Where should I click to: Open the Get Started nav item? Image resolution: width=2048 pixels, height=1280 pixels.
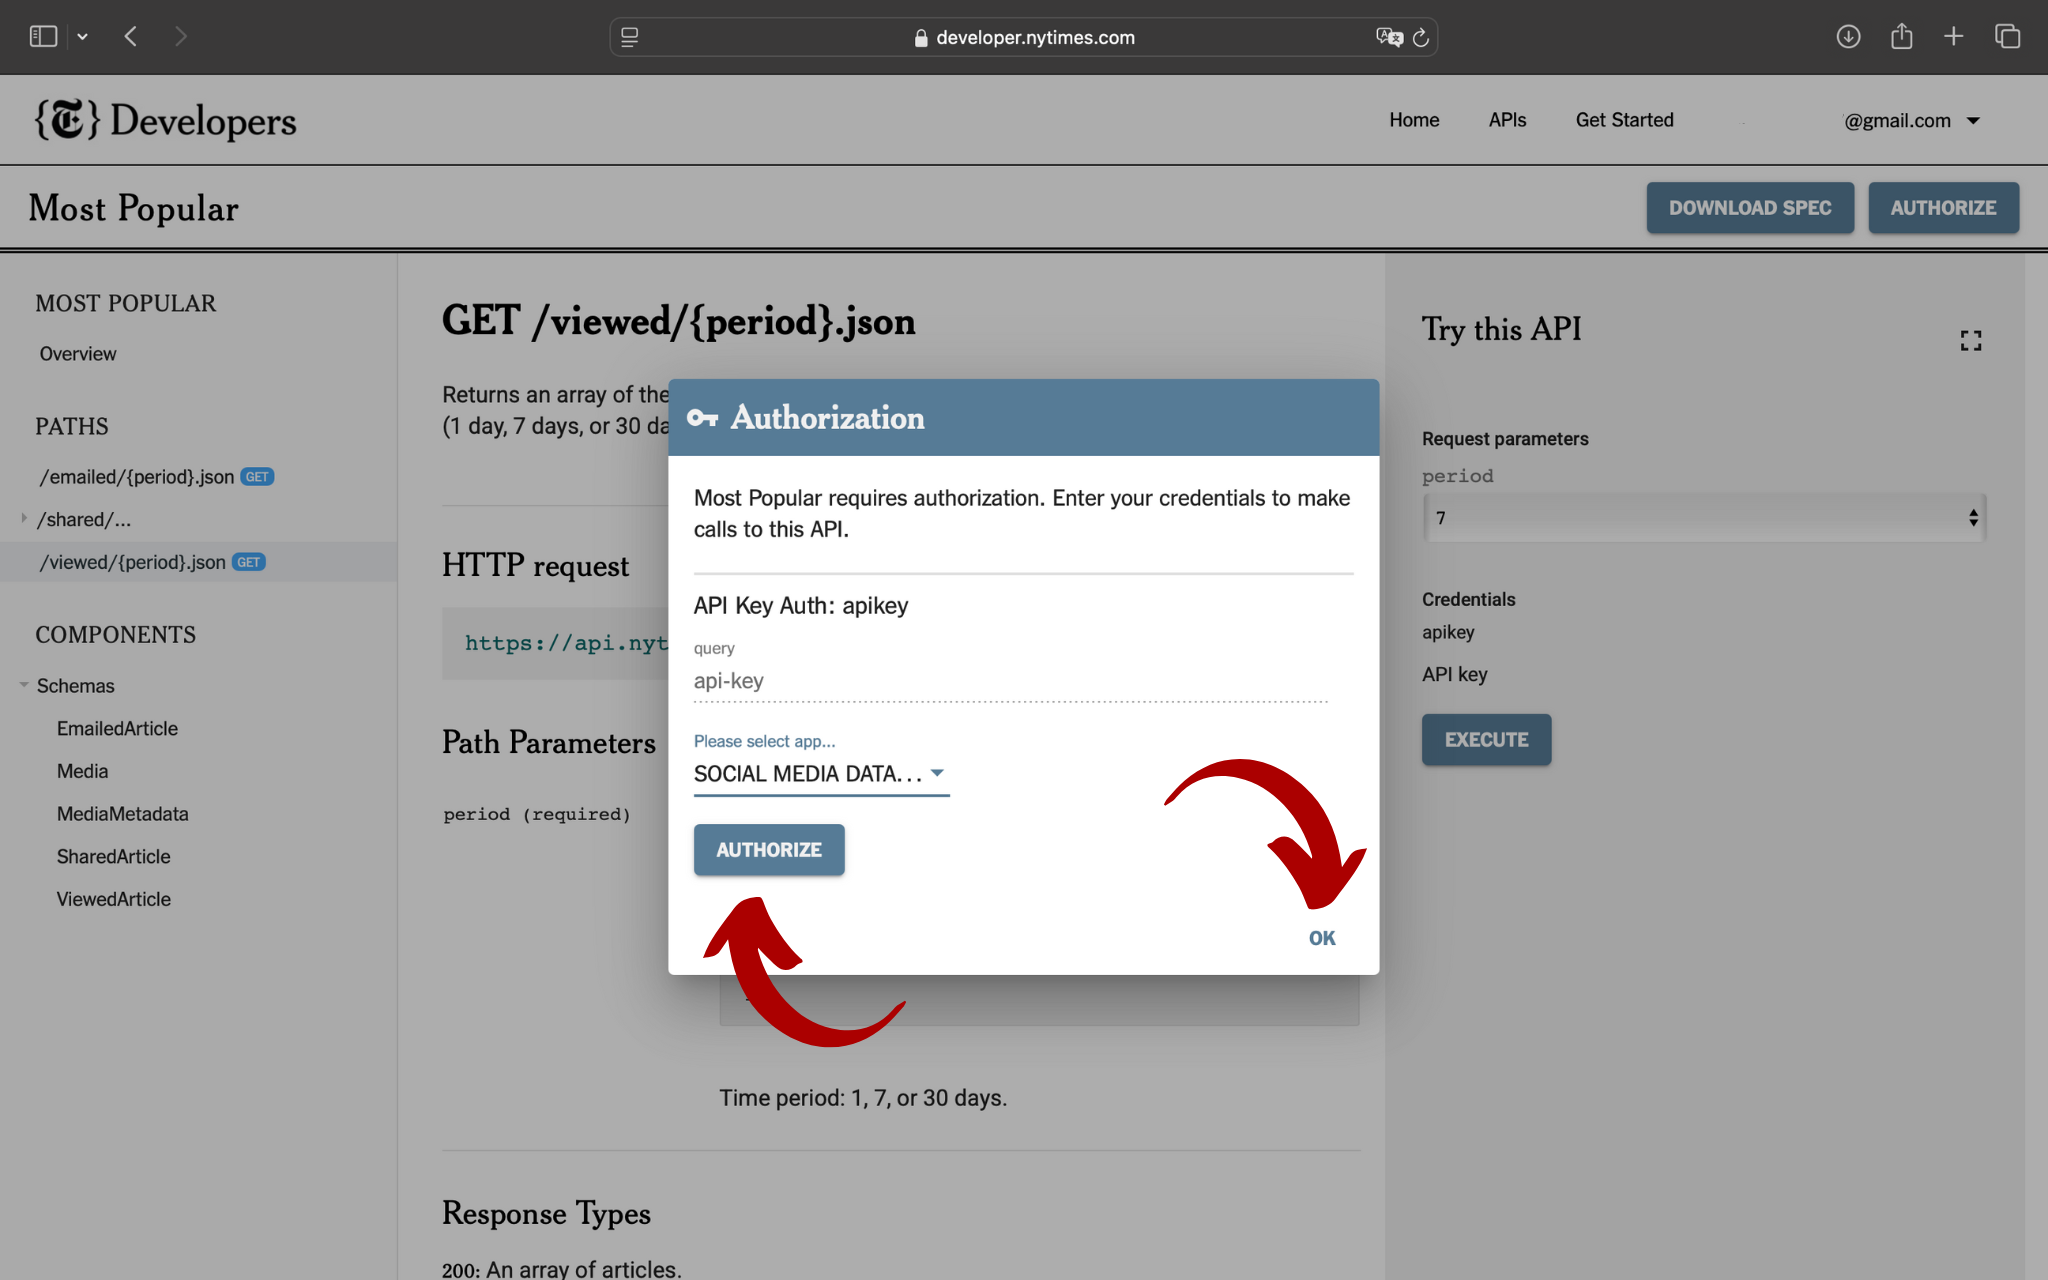(1624, 120)
